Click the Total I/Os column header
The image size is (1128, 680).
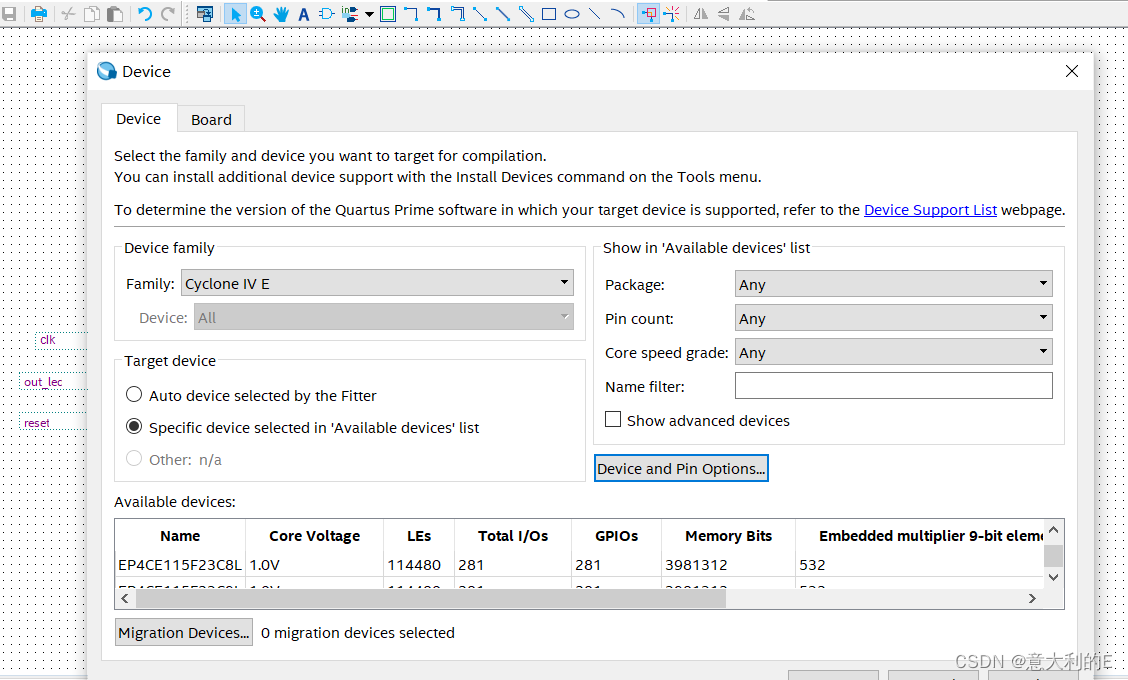513,536
